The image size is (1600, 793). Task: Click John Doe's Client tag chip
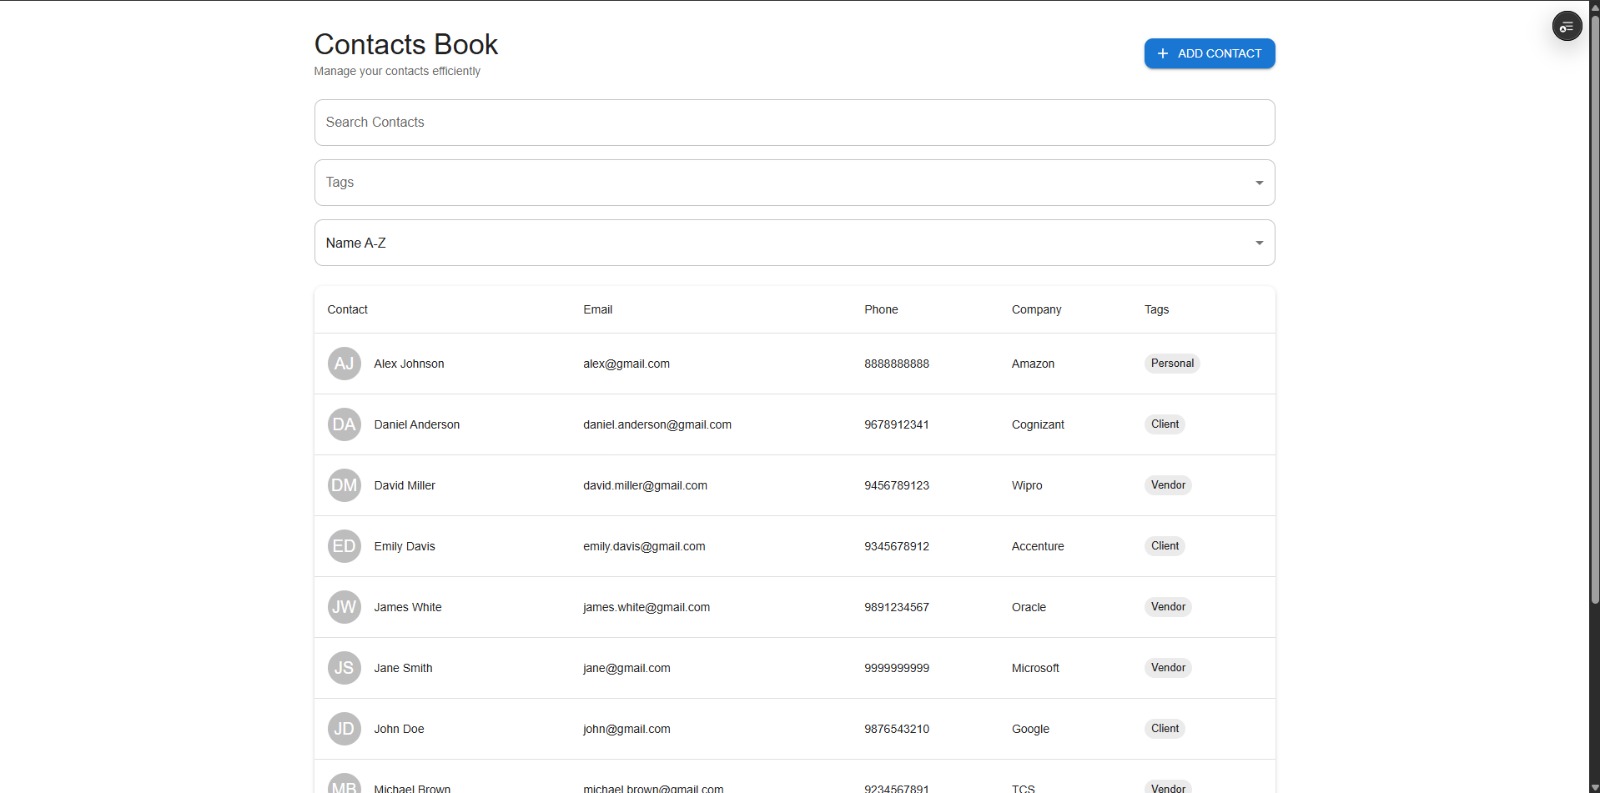[1165, 729]
